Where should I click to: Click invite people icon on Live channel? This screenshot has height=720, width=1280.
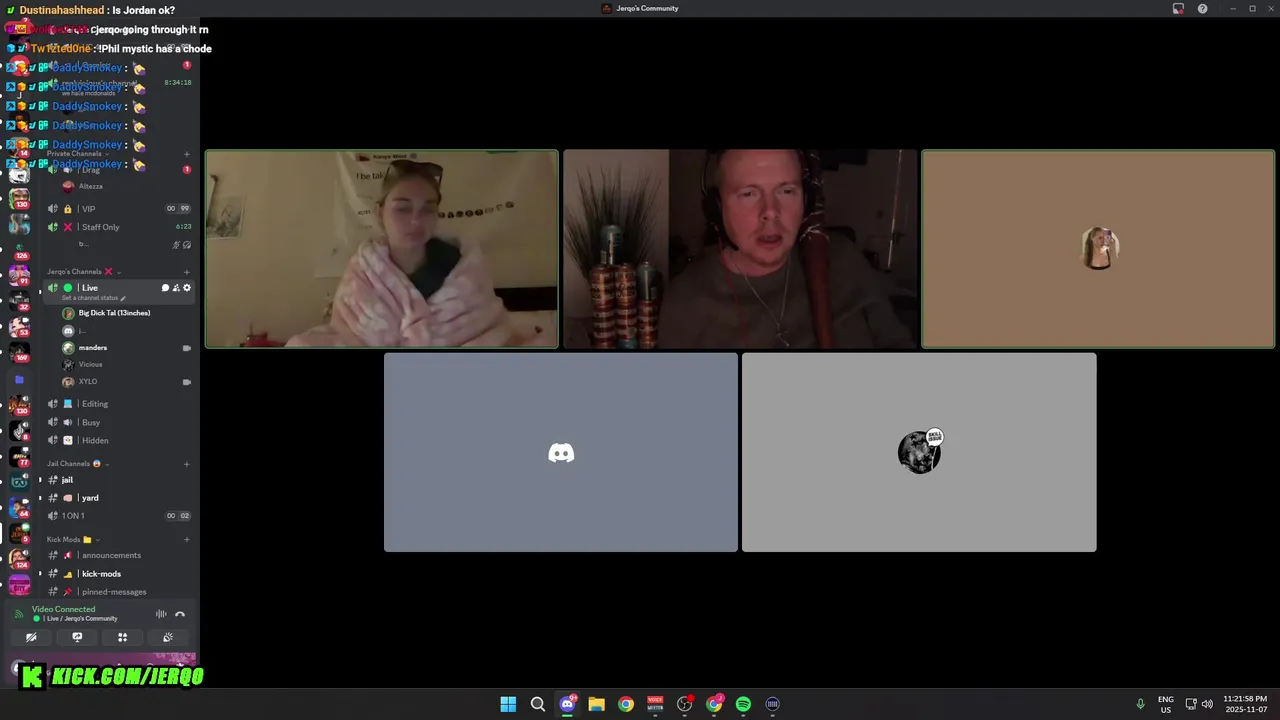[x=176, y=288]
